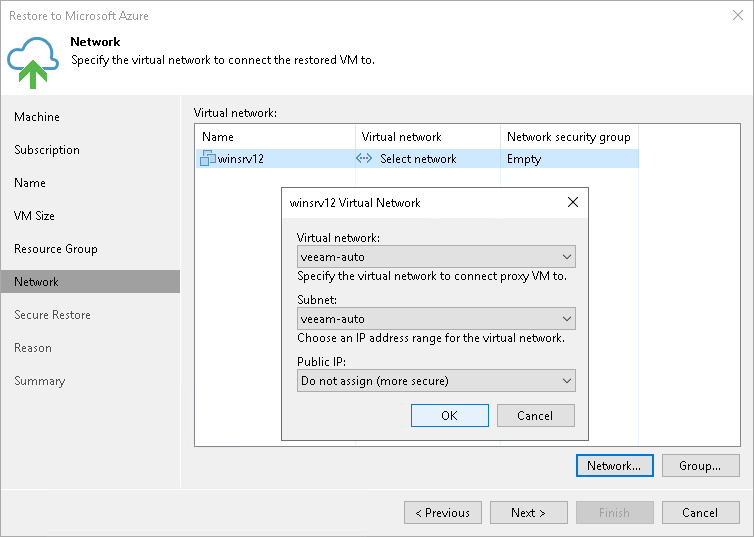The height and width of the screenshot is (537, 754).
Task: Click the Group... button
Action: [x=701, y=465]
